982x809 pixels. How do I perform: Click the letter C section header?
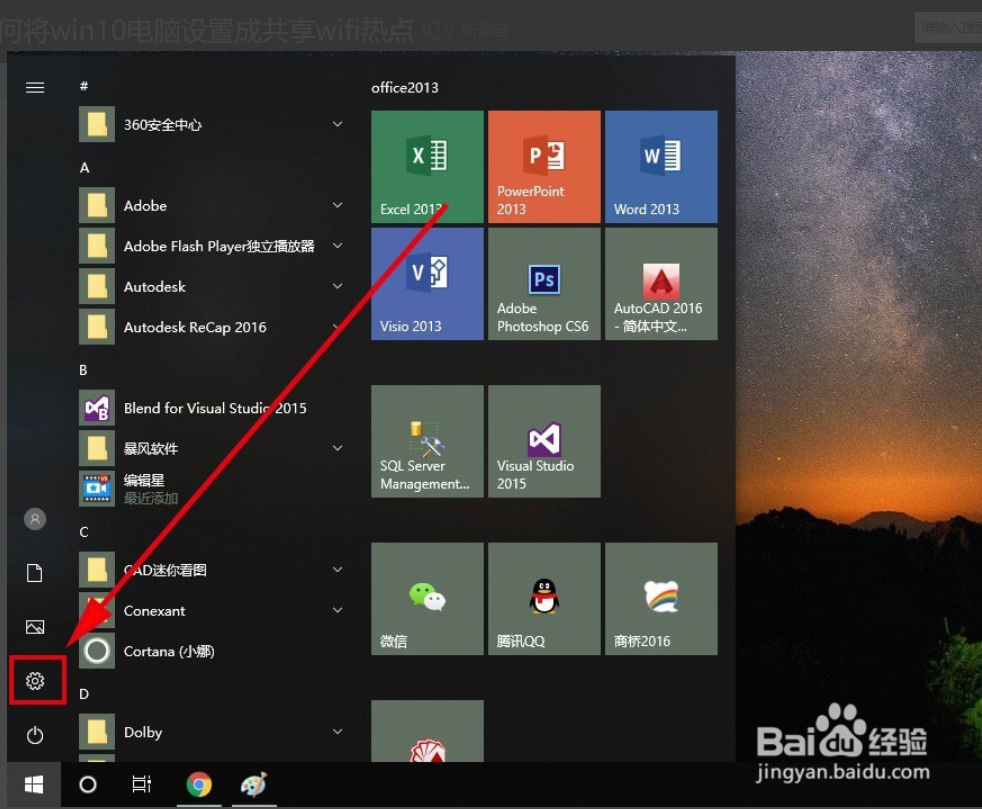84,532
